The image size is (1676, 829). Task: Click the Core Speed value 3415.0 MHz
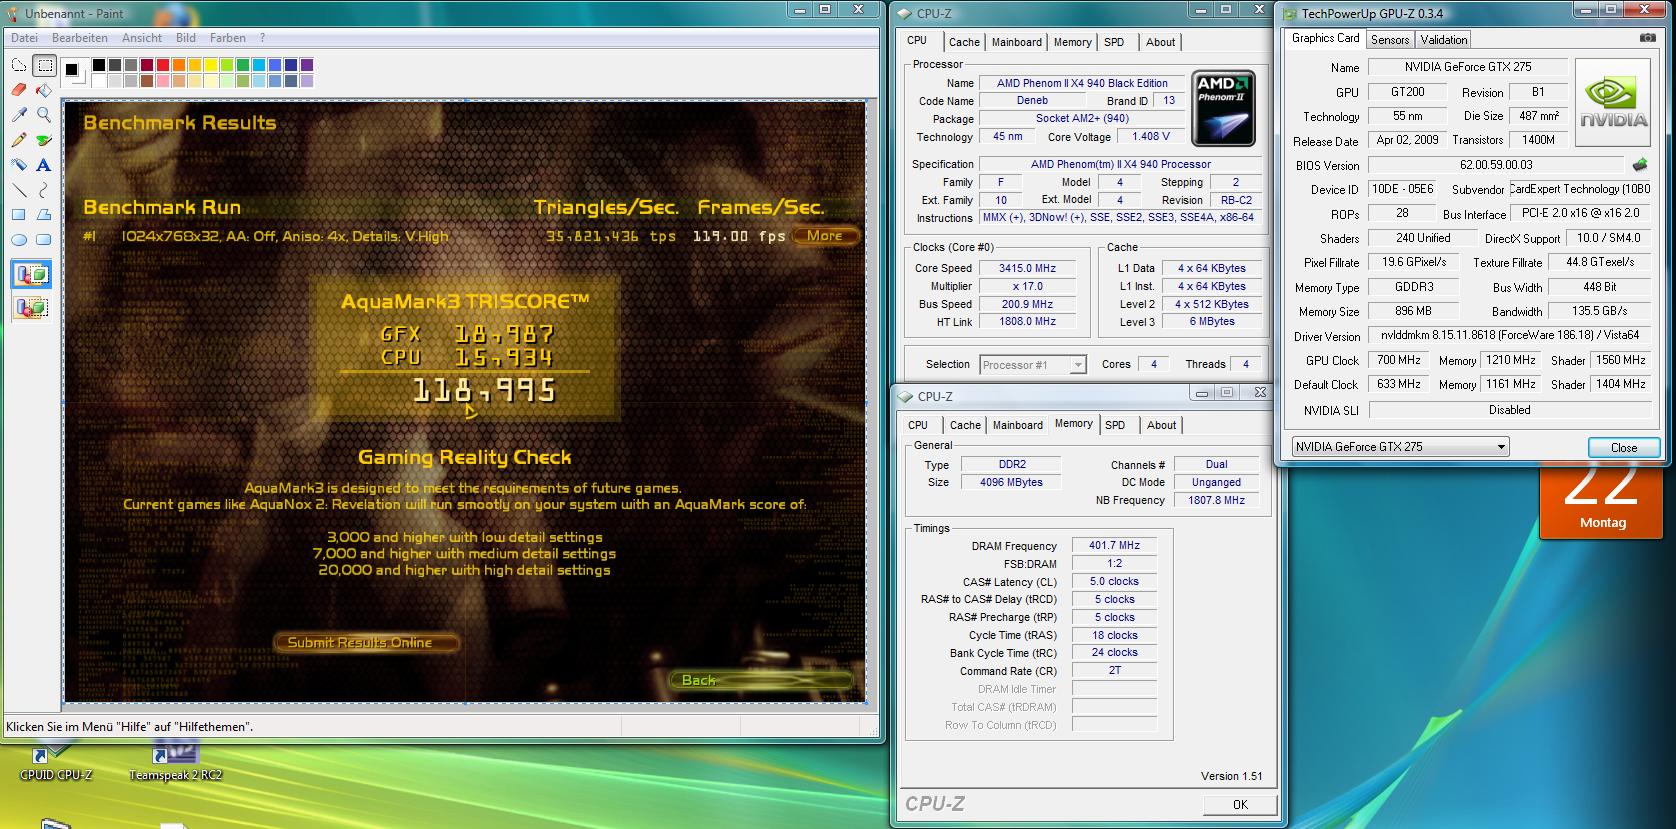(1027, 268)
